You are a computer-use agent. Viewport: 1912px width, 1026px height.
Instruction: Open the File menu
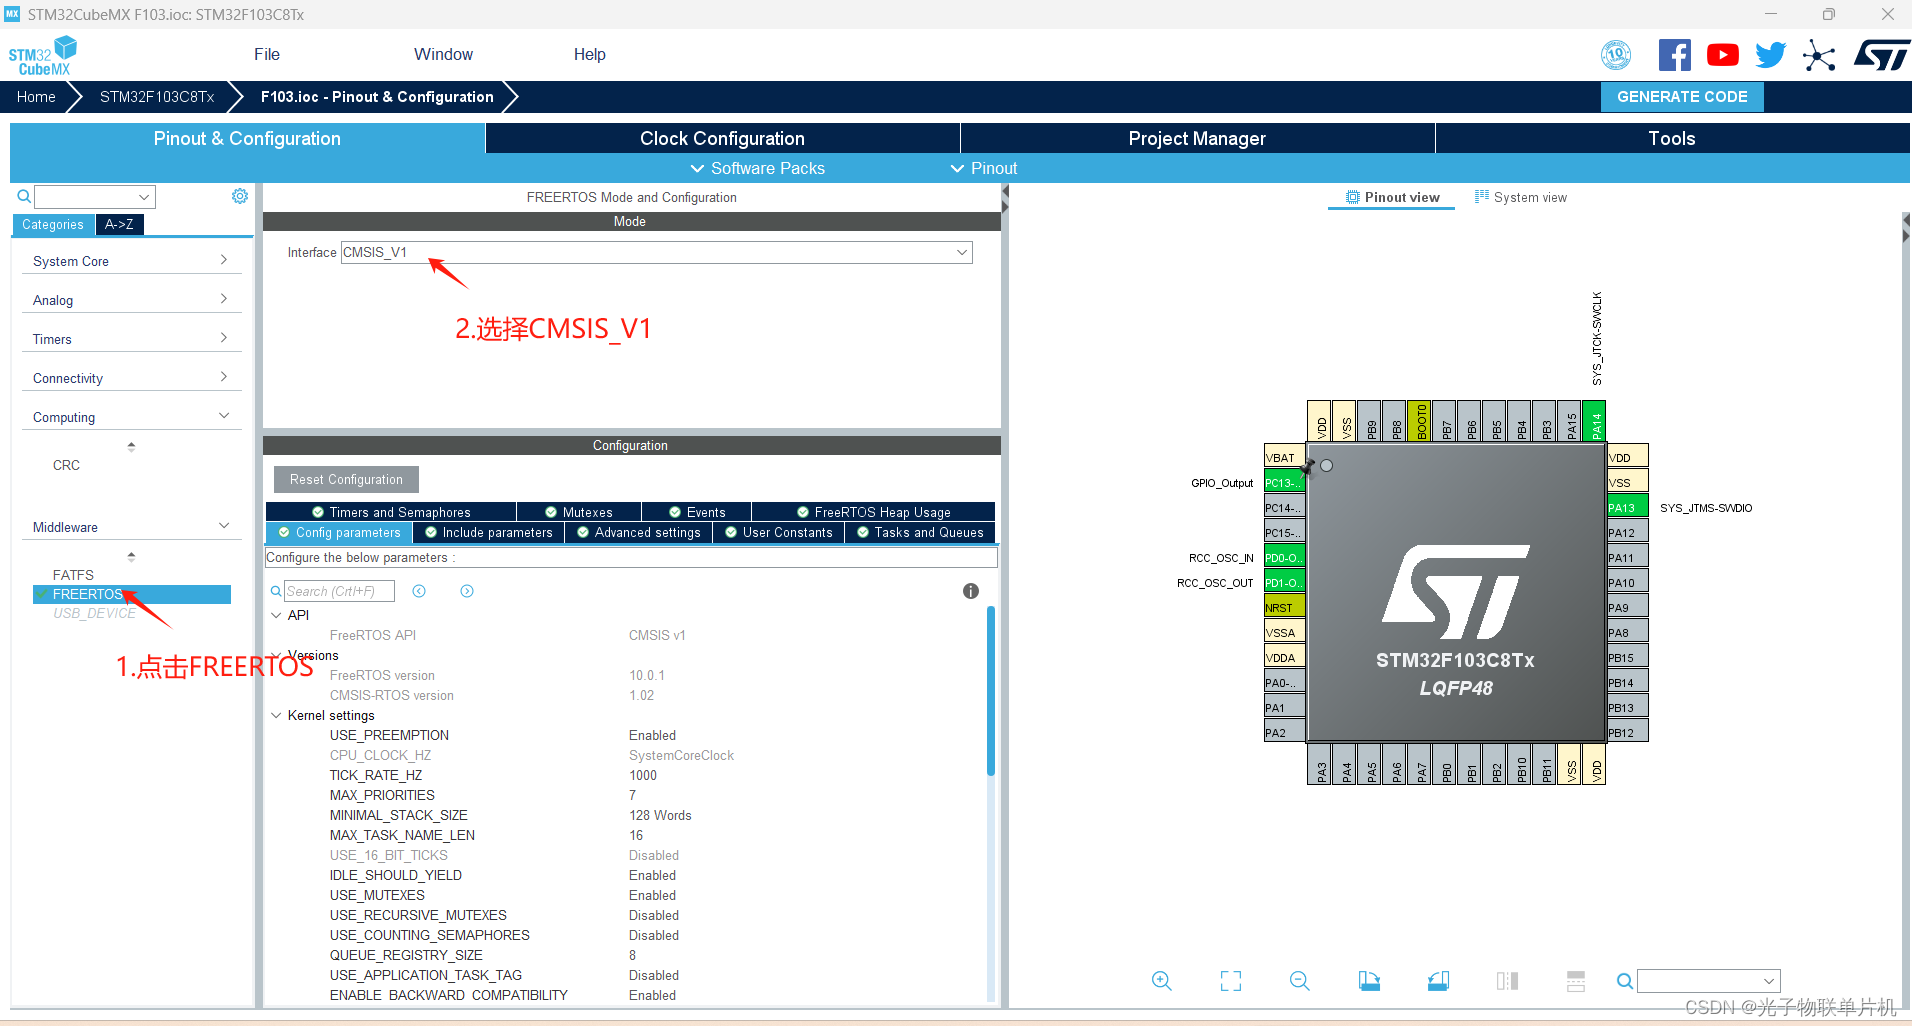pos(267,54)
